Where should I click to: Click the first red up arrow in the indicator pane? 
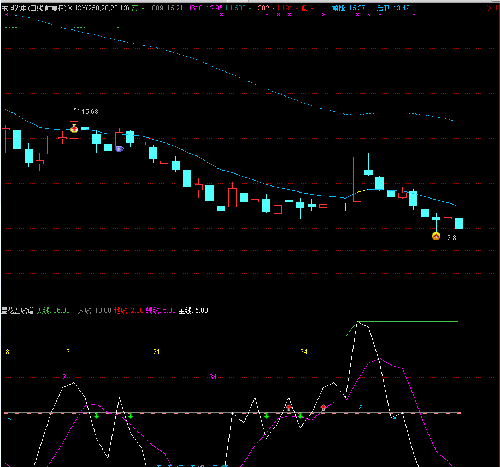(289, 407)
